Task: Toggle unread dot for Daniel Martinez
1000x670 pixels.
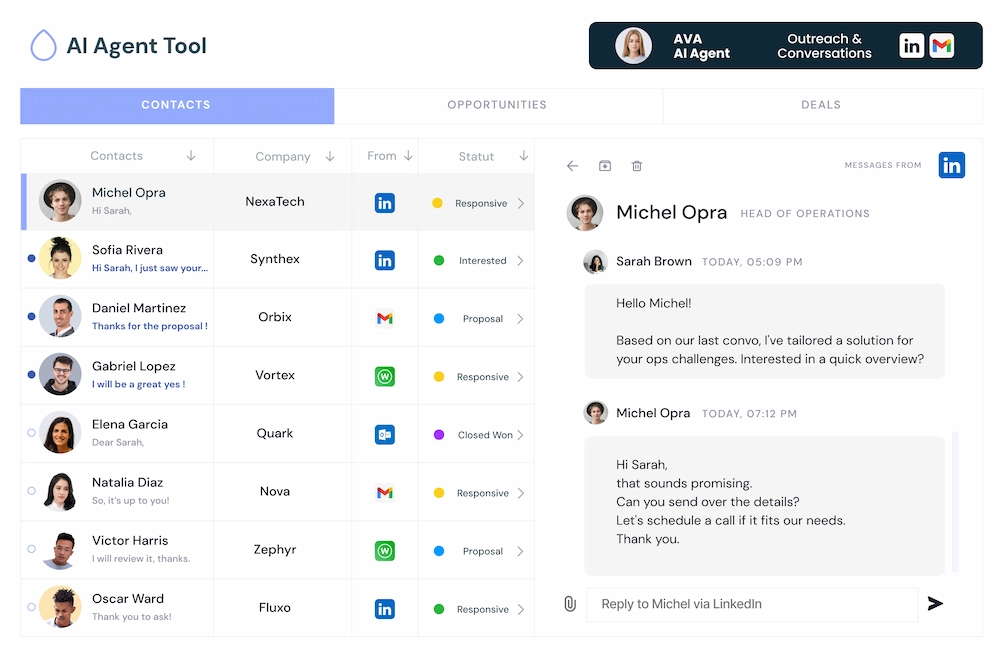Action: click(x=31, y=316)
